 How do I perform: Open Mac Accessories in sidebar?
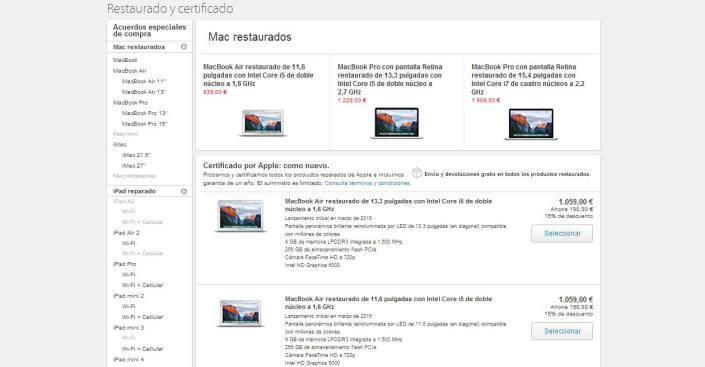tap(134, 176)
